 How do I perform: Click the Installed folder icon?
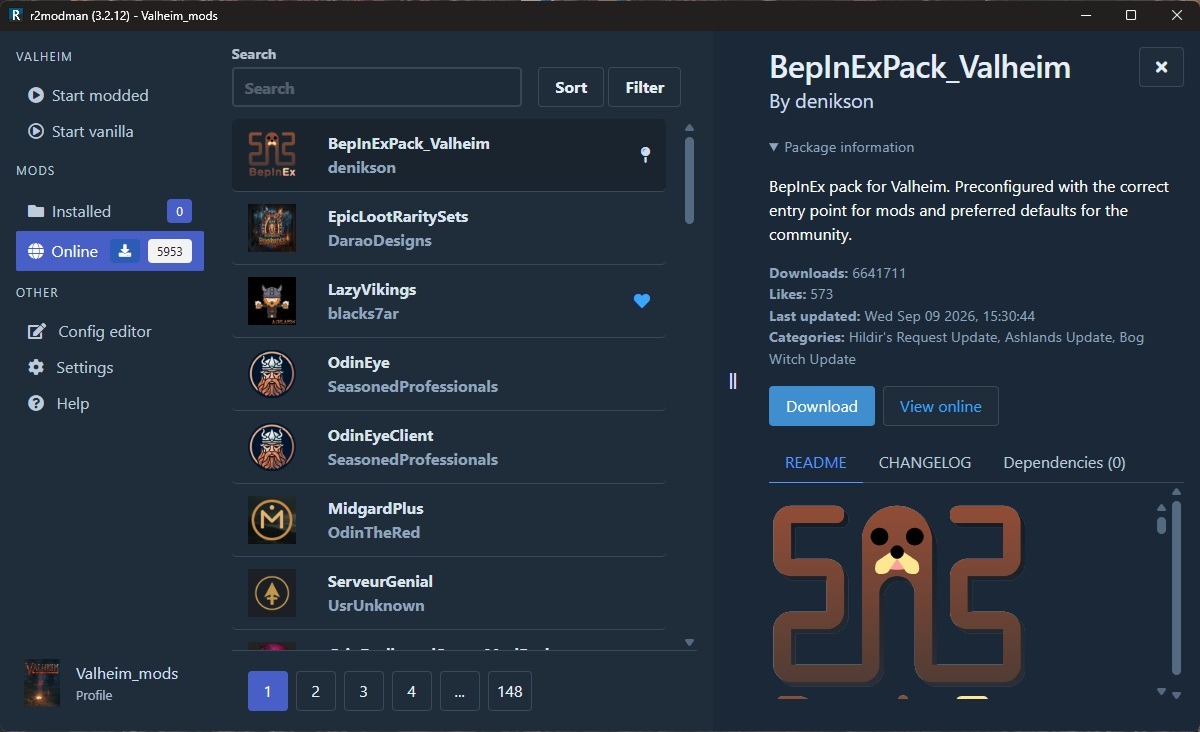(36, 211)
